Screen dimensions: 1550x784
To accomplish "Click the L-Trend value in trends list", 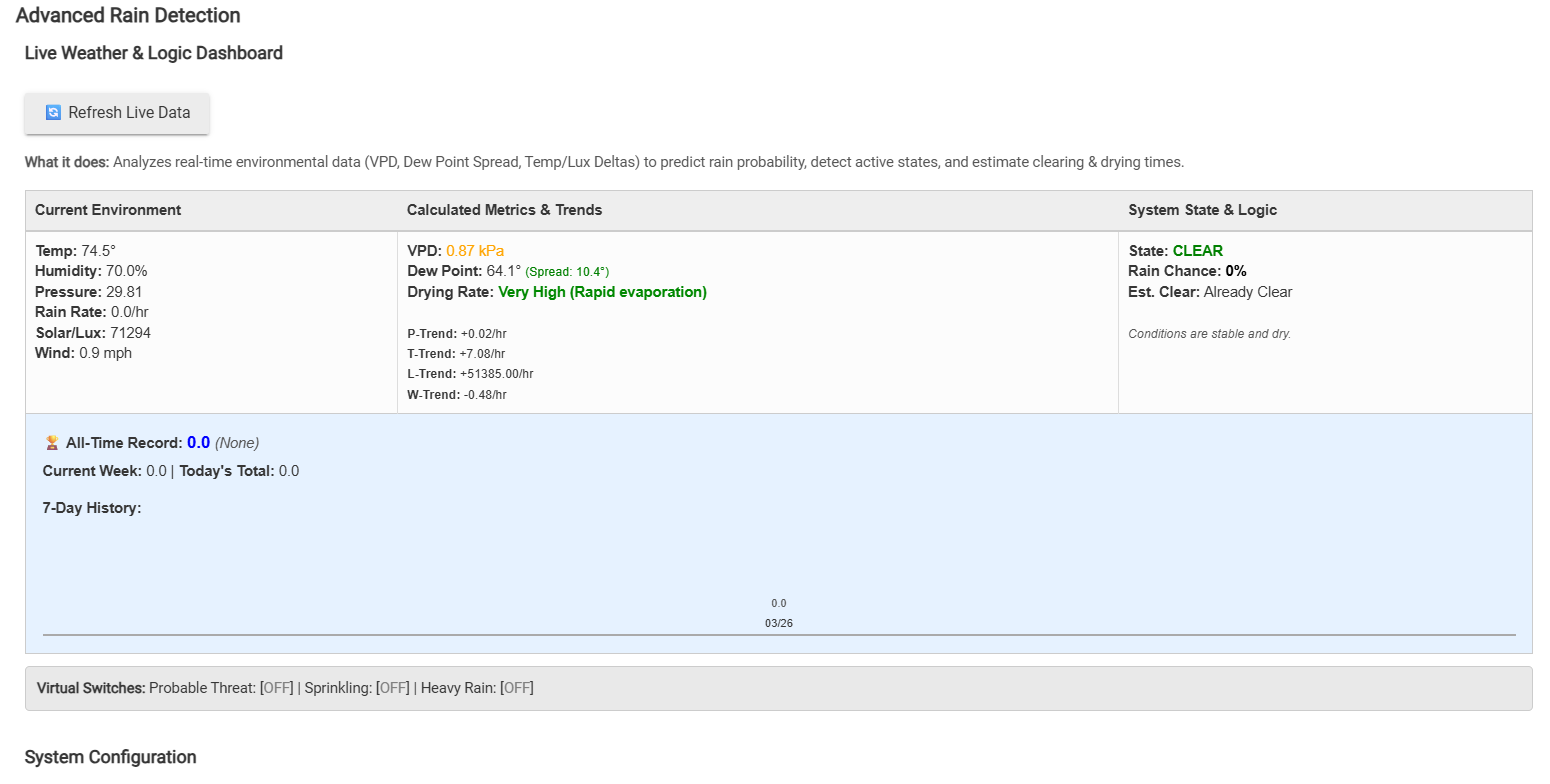I will coord(496,374).
